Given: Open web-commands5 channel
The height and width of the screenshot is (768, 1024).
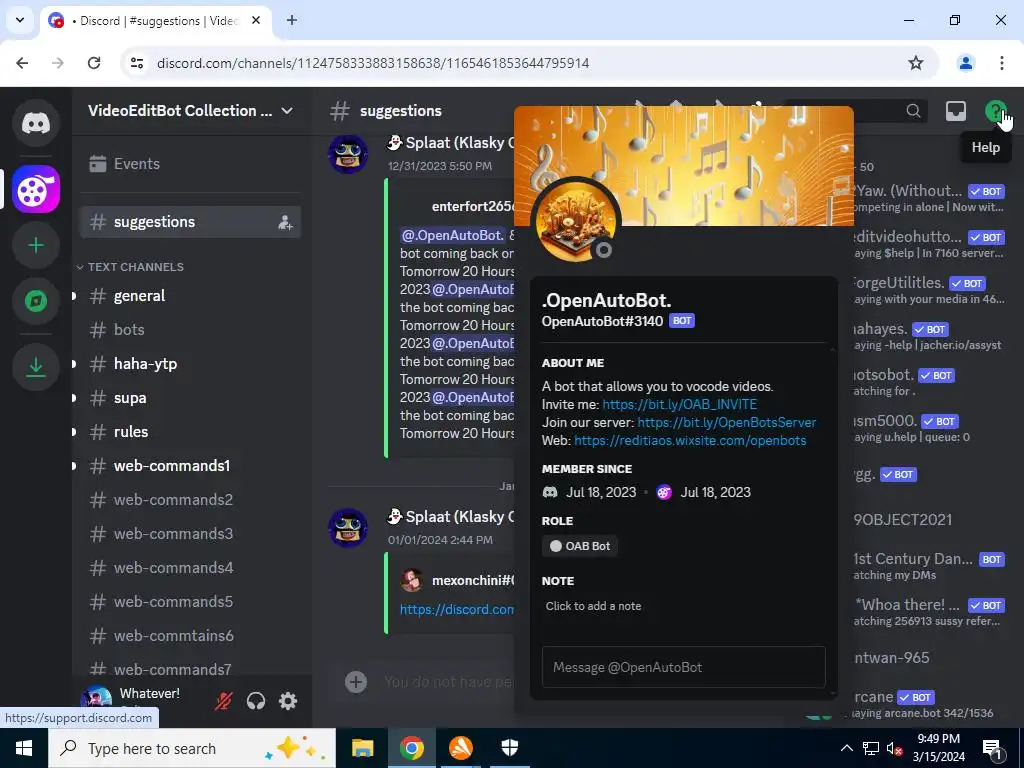Looking at the screenshot, I should pos(190,601).
